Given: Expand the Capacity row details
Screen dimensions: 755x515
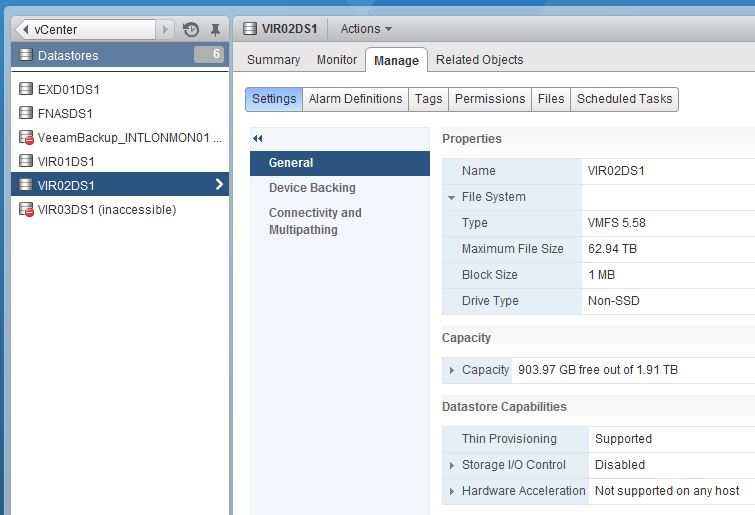Looking at the screenshot, I should [452, 370].
